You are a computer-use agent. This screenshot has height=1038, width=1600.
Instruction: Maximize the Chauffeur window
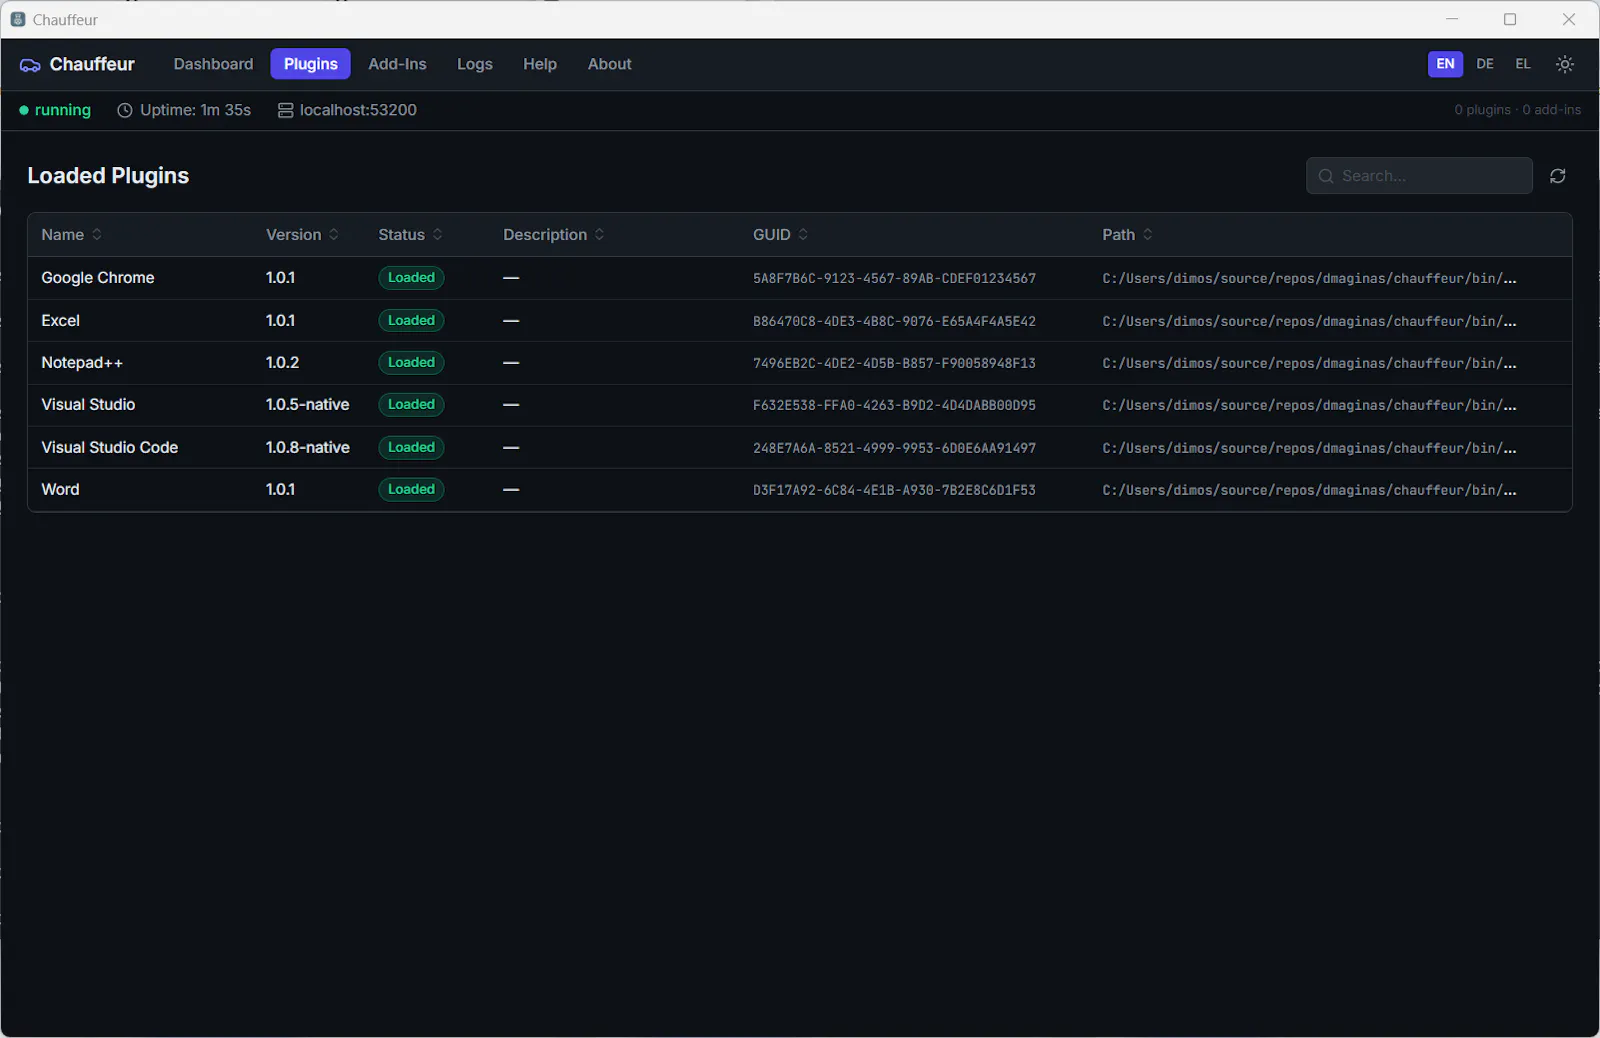tap(1510, 19)
